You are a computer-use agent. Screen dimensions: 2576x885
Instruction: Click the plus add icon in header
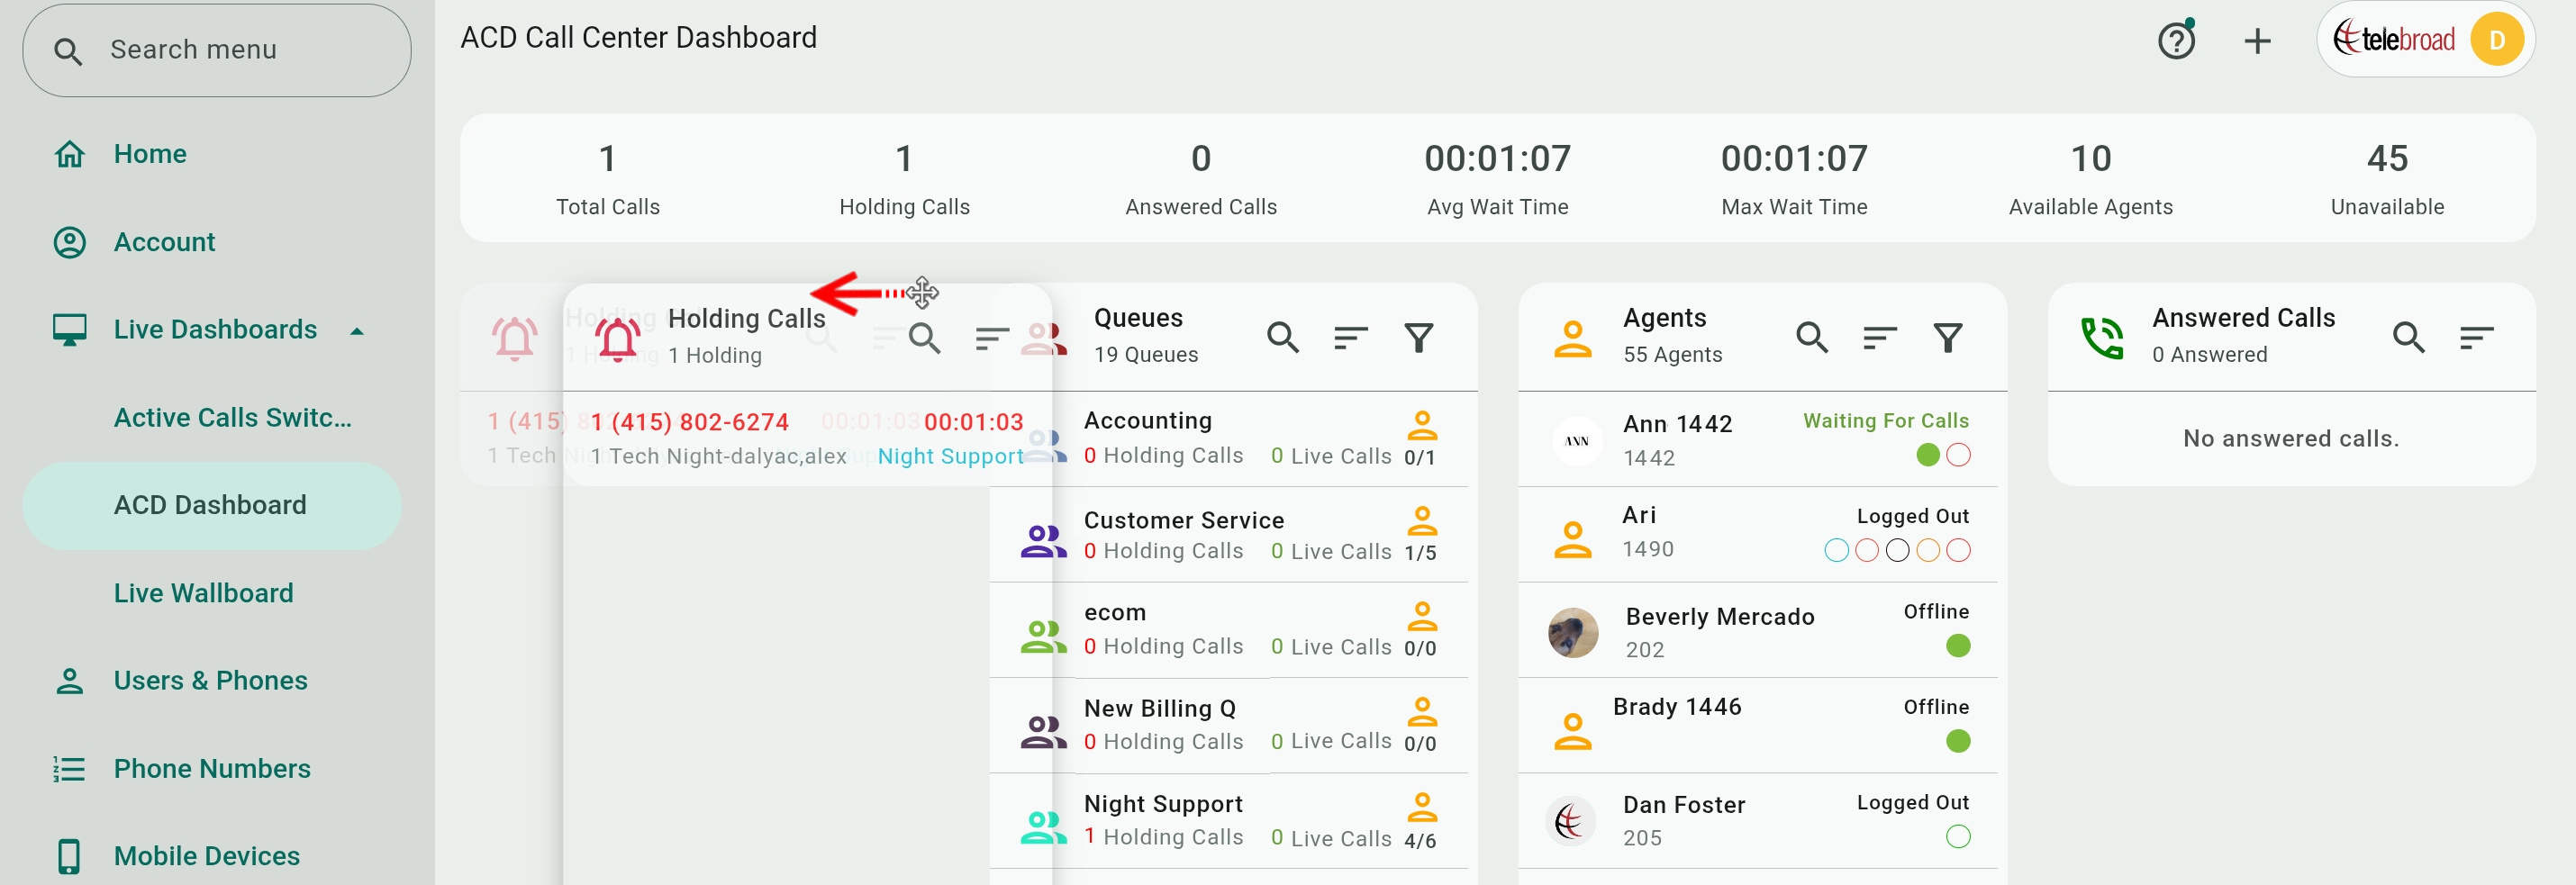[2257, 41]
